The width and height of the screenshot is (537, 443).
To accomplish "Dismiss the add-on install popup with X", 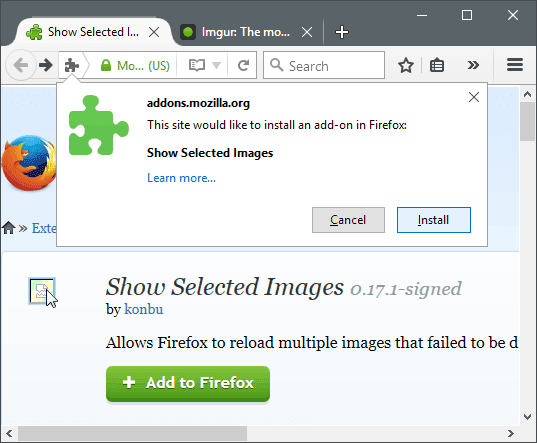I will [474, 97].
